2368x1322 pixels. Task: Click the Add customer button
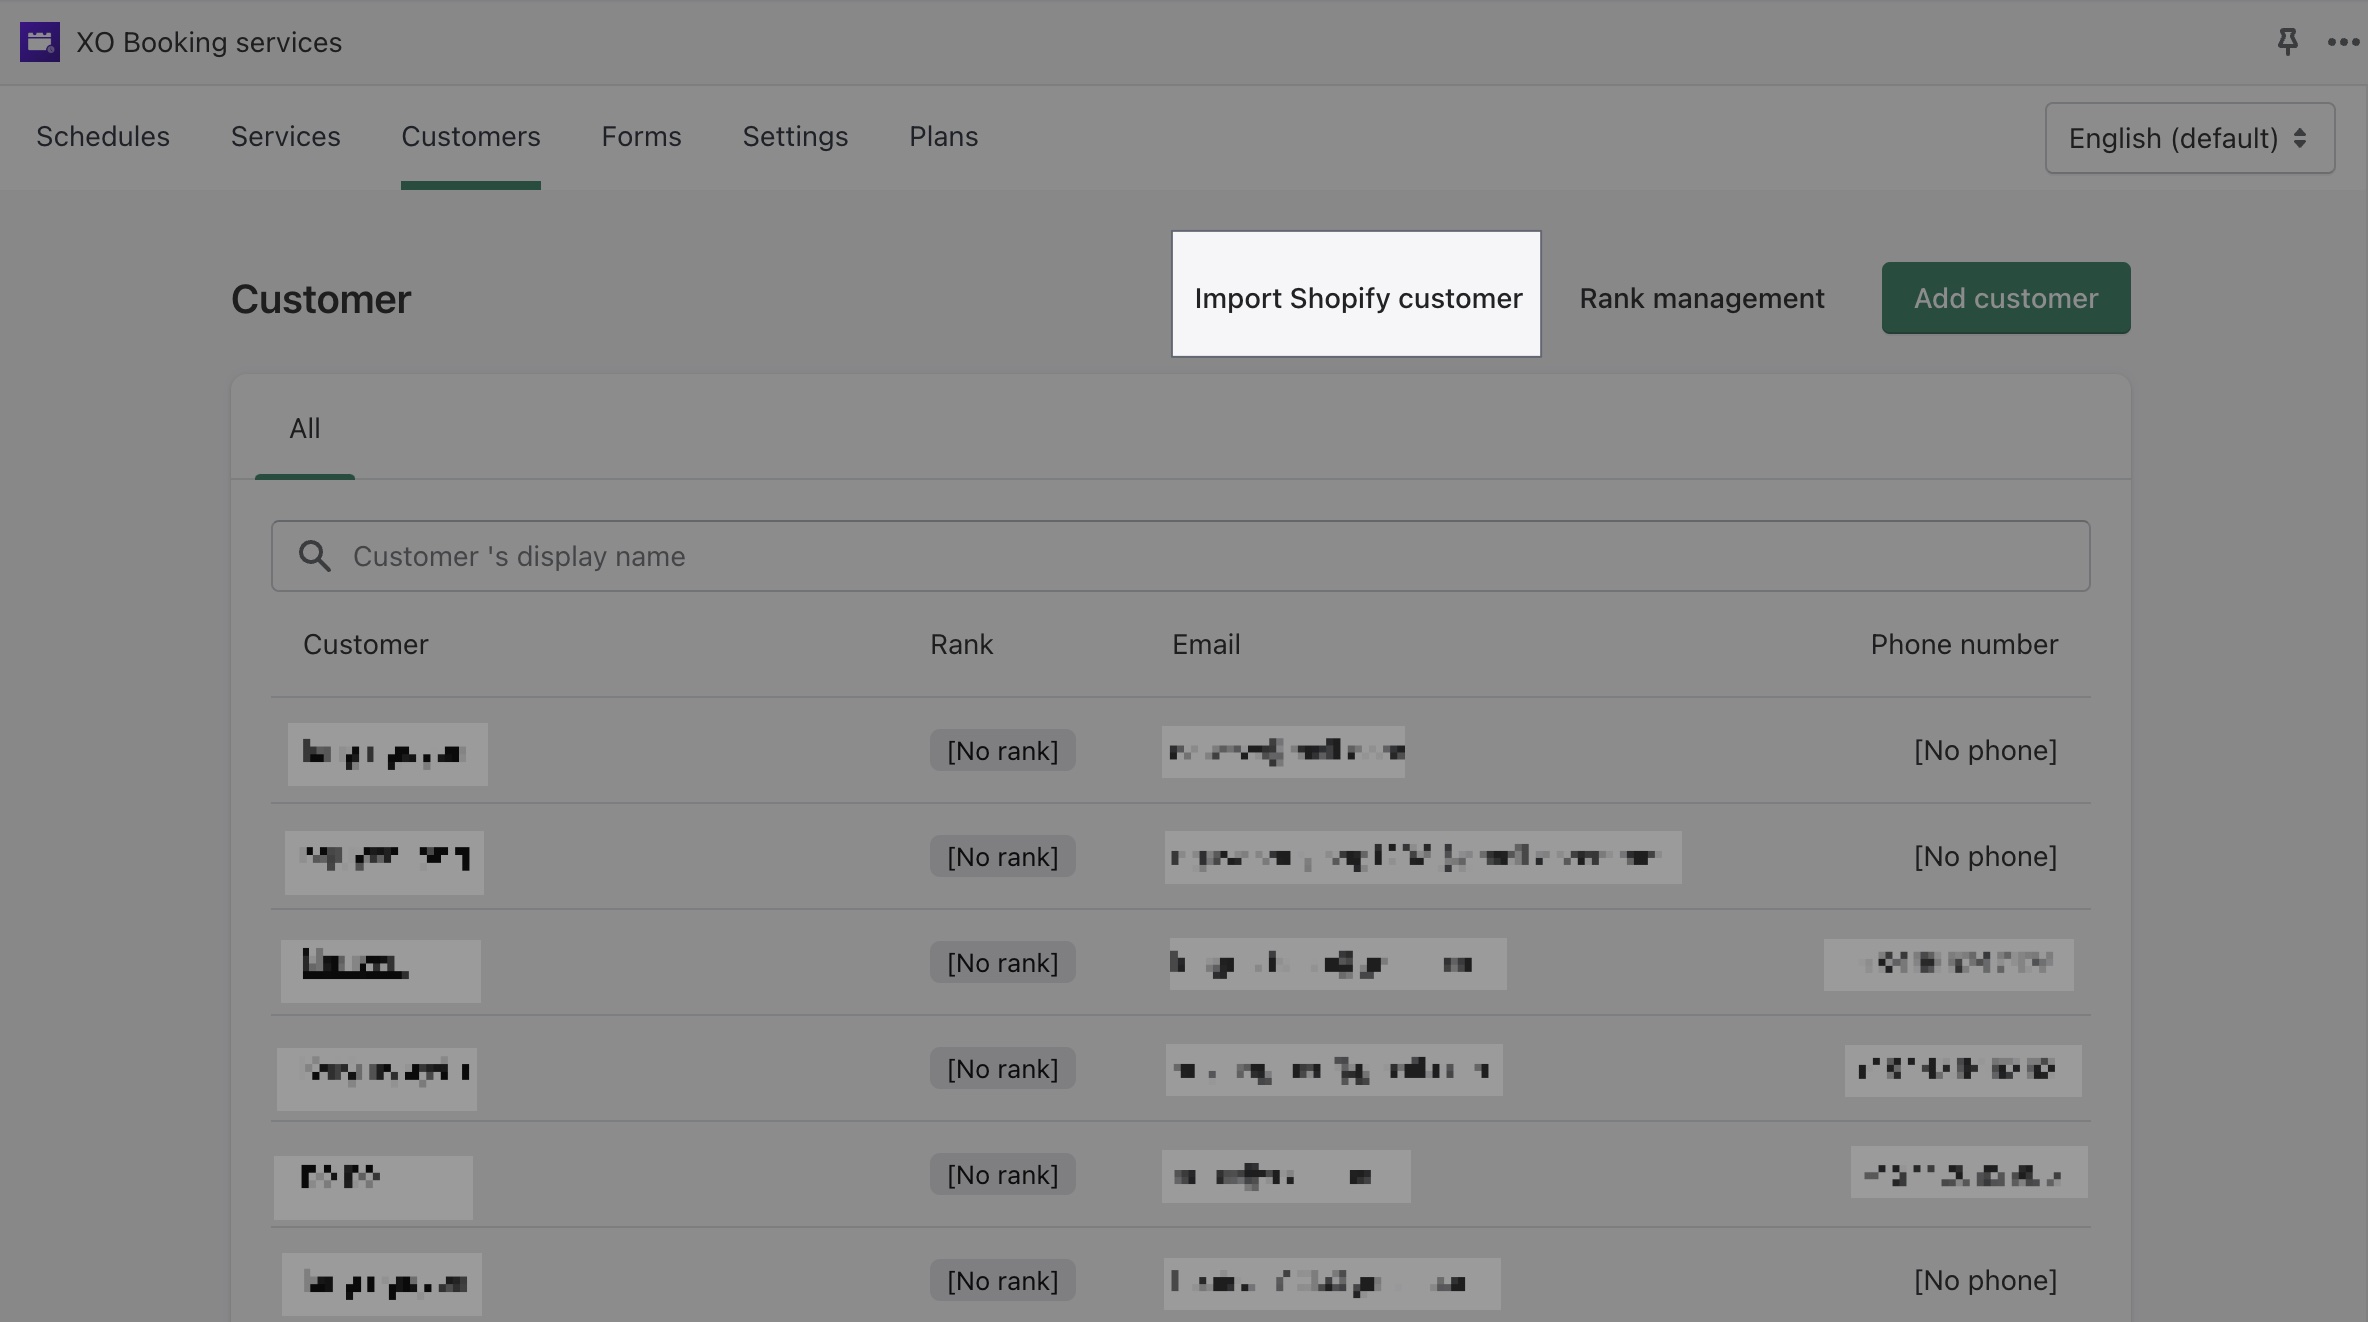coord(2005,297)
